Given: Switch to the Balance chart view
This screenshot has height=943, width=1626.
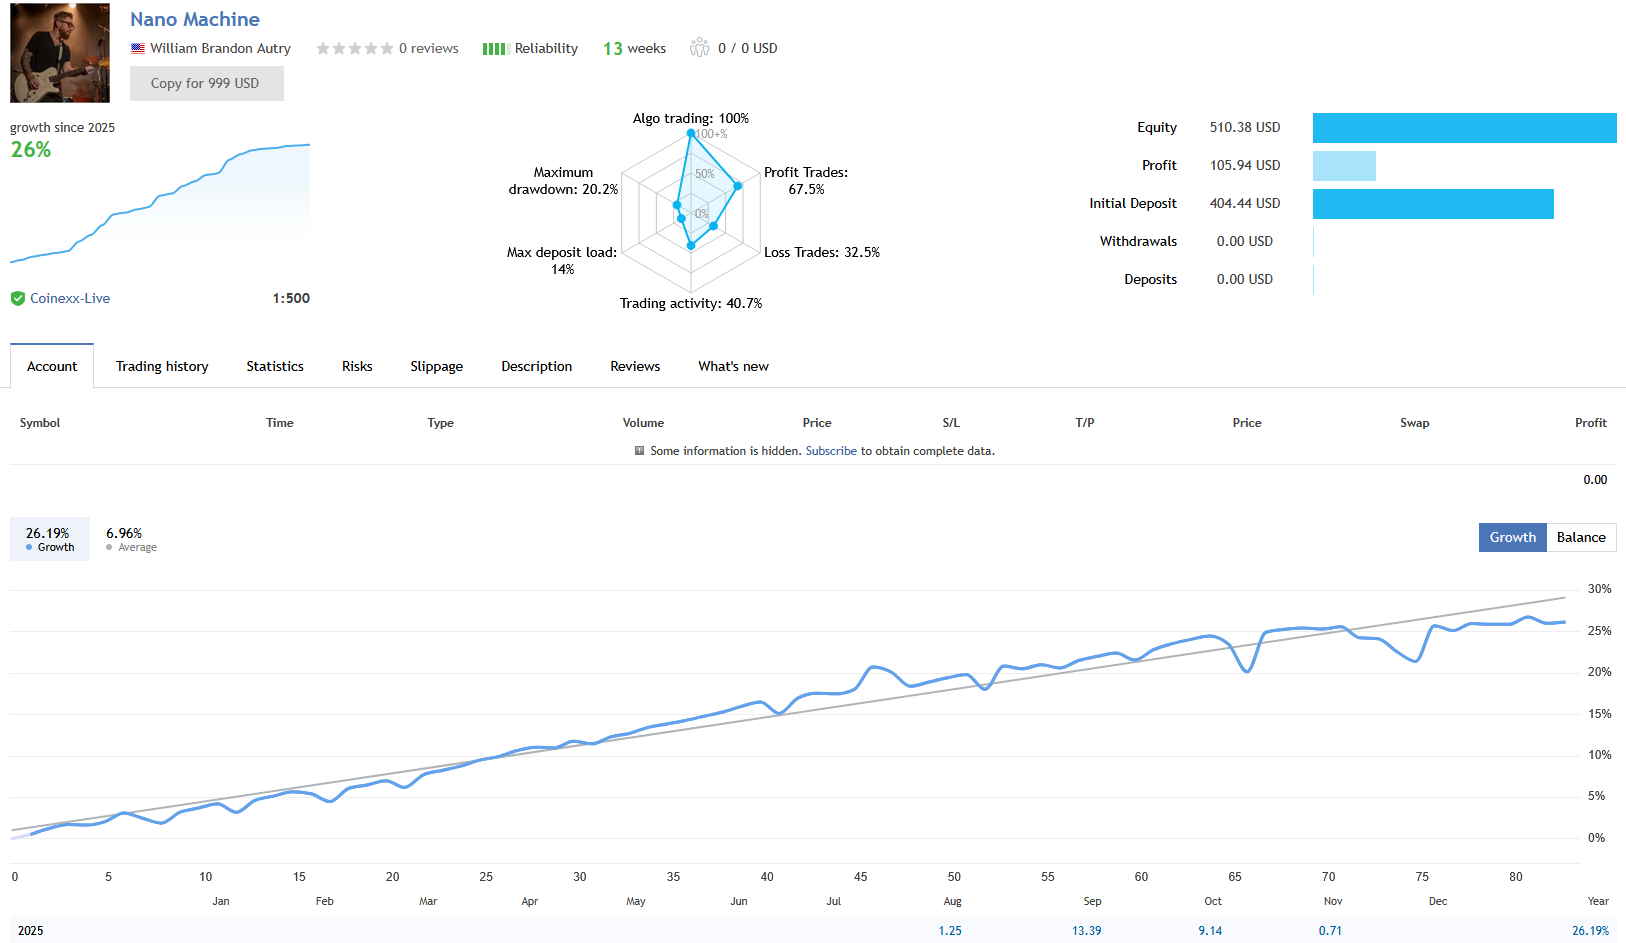Looking at the screenshot, I should 1580,537.
